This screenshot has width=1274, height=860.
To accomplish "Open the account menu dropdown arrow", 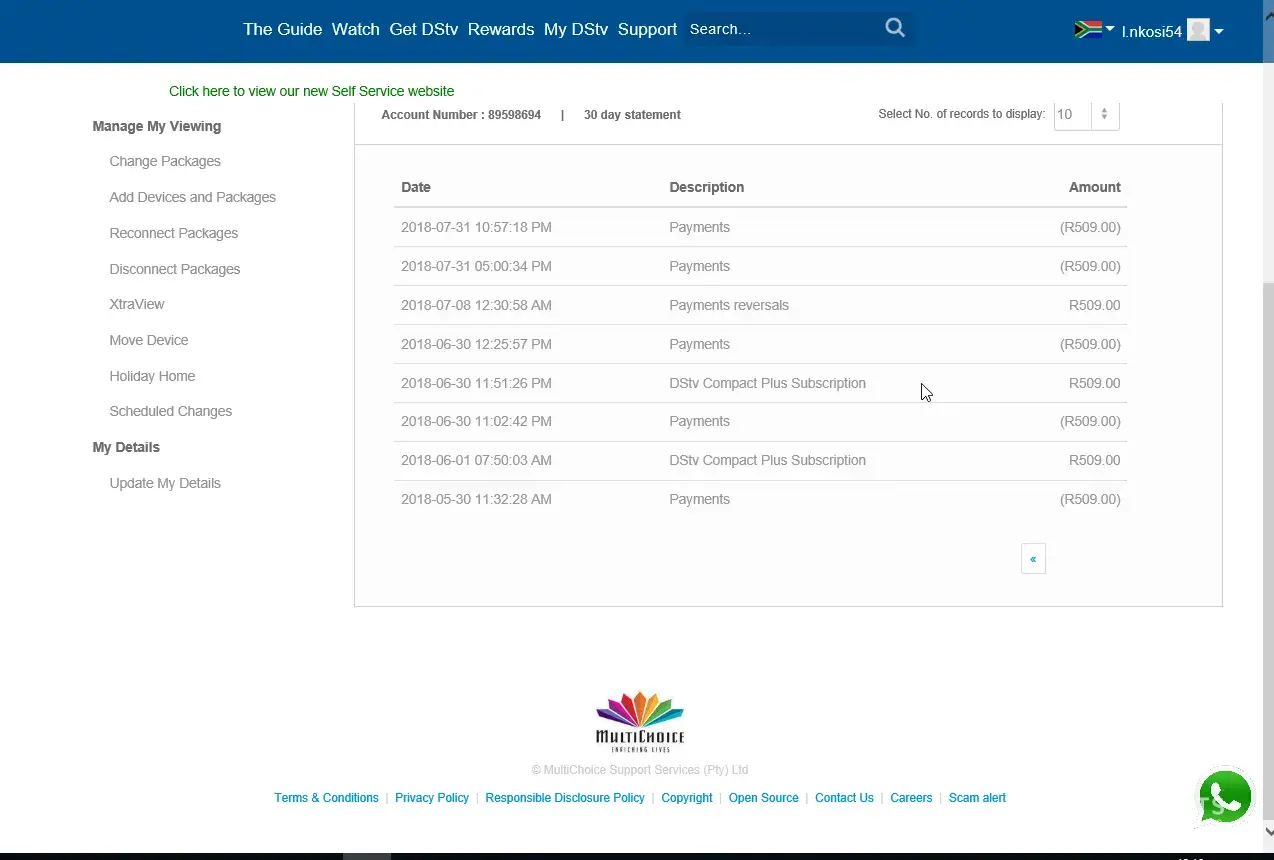I will coord(1219,32).
